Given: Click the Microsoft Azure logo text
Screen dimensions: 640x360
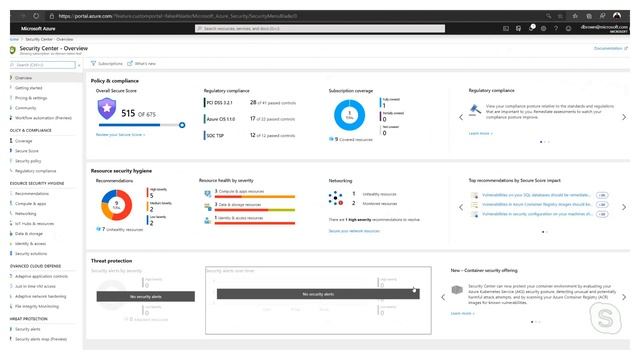Looking at the screenshot, I should click(x=38, y=29).
